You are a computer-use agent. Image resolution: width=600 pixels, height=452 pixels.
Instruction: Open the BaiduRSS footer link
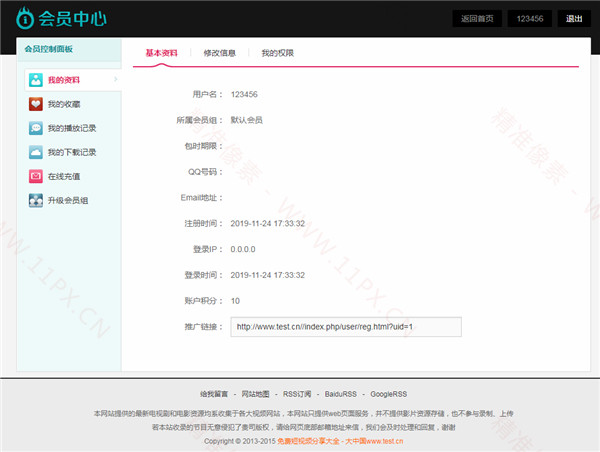coord(342,394)
